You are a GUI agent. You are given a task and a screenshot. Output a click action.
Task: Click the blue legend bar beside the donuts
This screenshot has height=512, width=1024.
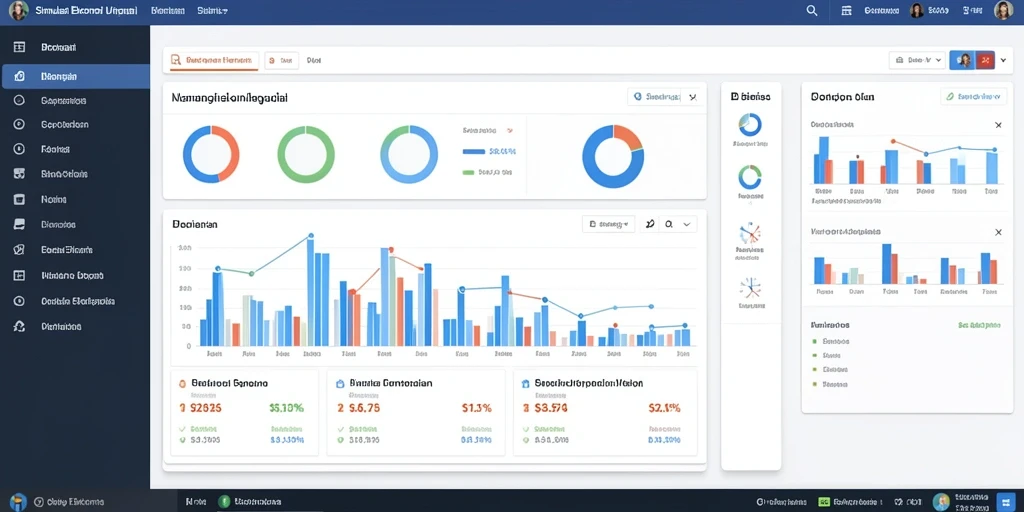(x=473, y=151)
